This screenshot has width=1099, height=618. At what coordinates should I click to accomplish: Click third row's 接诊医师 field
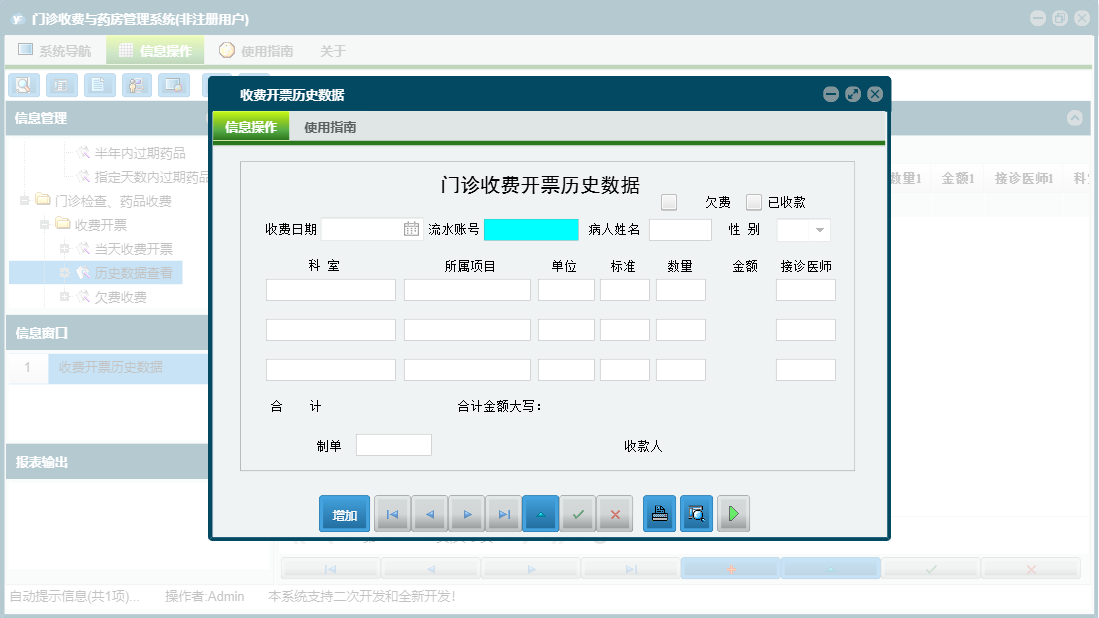click(x=806, y=370)
